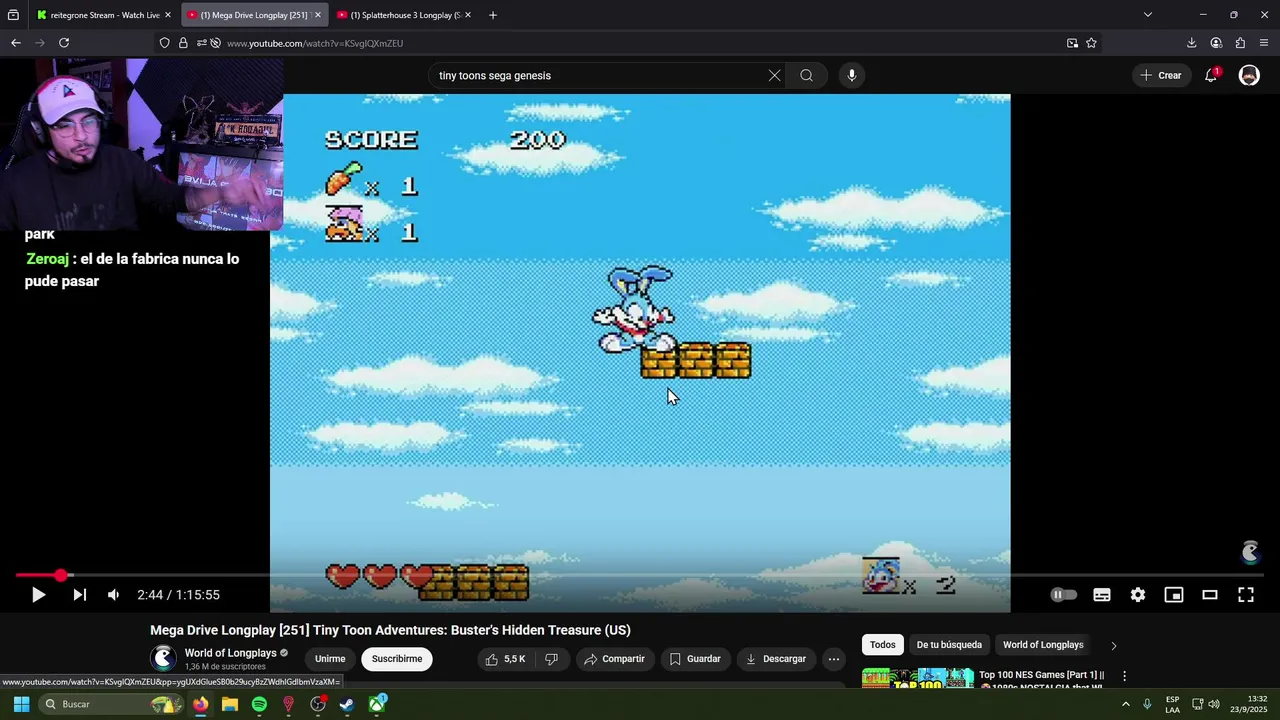Switch to reitegrone Stream tab

click(x=105, y=15)
